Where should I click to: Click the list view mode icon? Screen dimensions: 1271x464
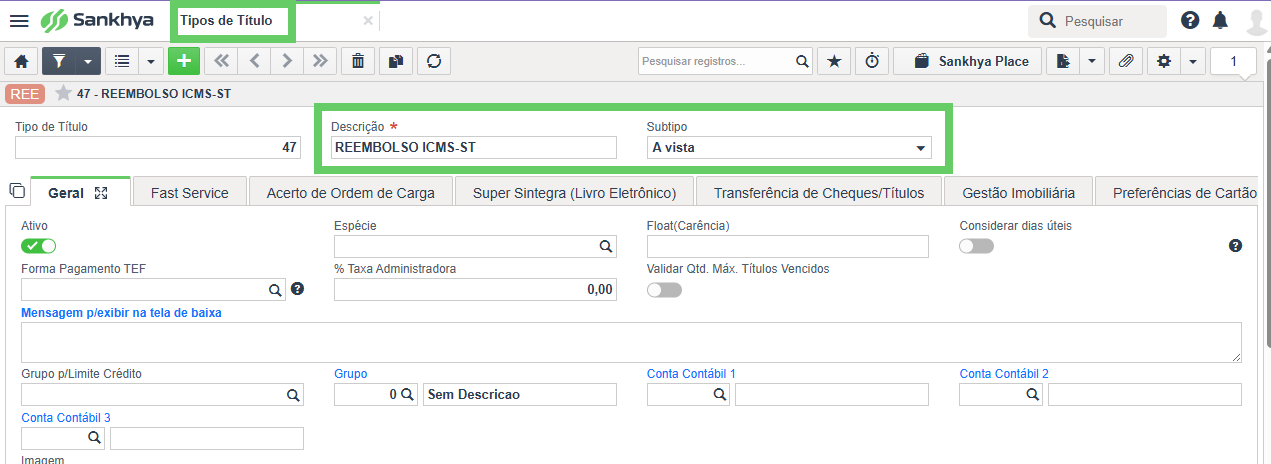[x=122, y=61]
